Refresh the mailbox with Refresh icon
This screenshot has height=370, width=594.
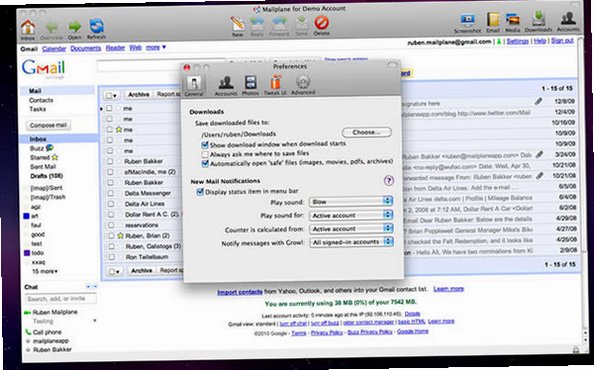pos(96,27)
